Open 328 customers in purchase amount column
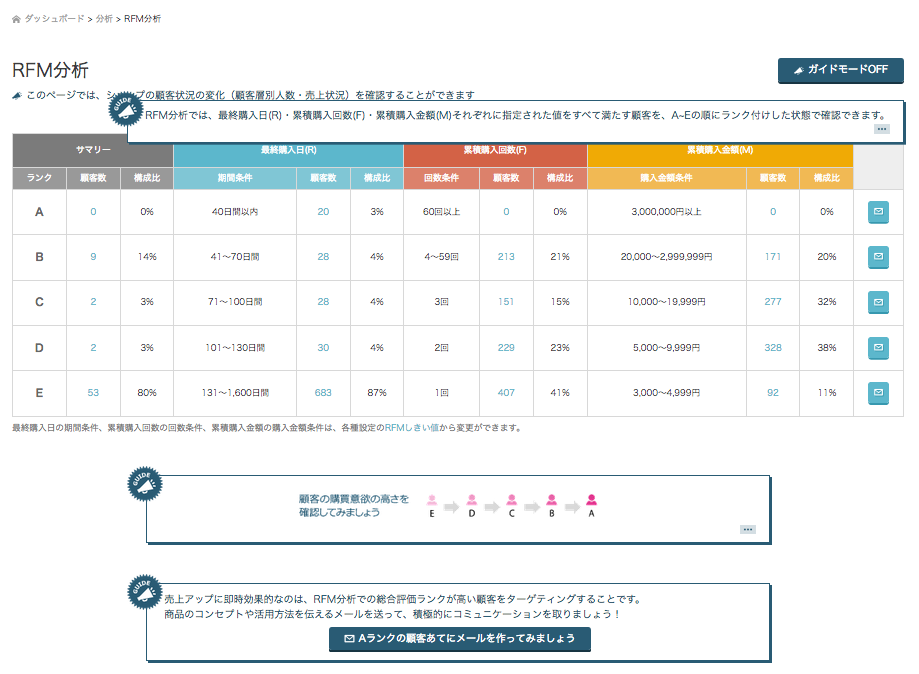 (772, 348)
